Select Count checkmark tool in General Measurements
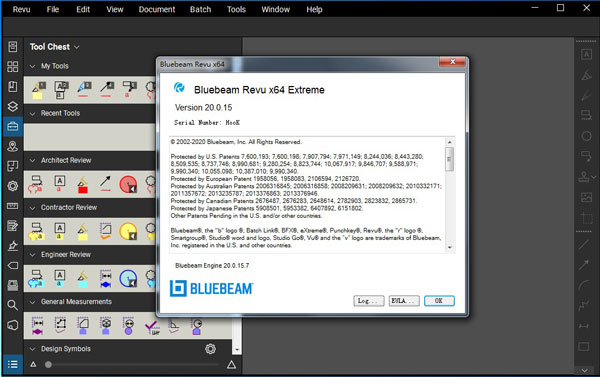600x377 pixels. tap(152, 327)
